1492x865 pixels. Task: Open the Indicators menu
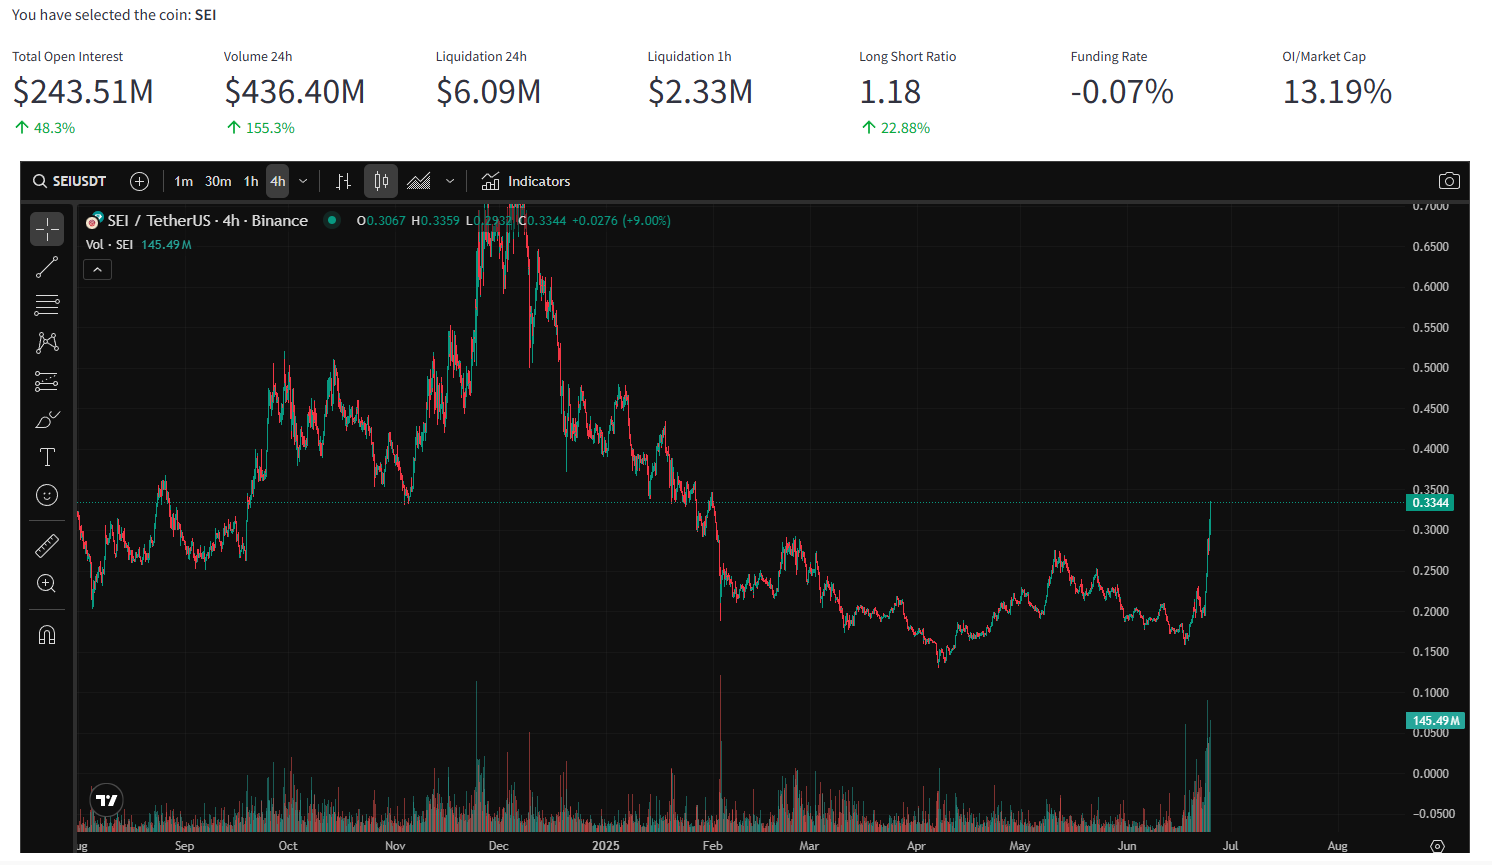point(526,181)
